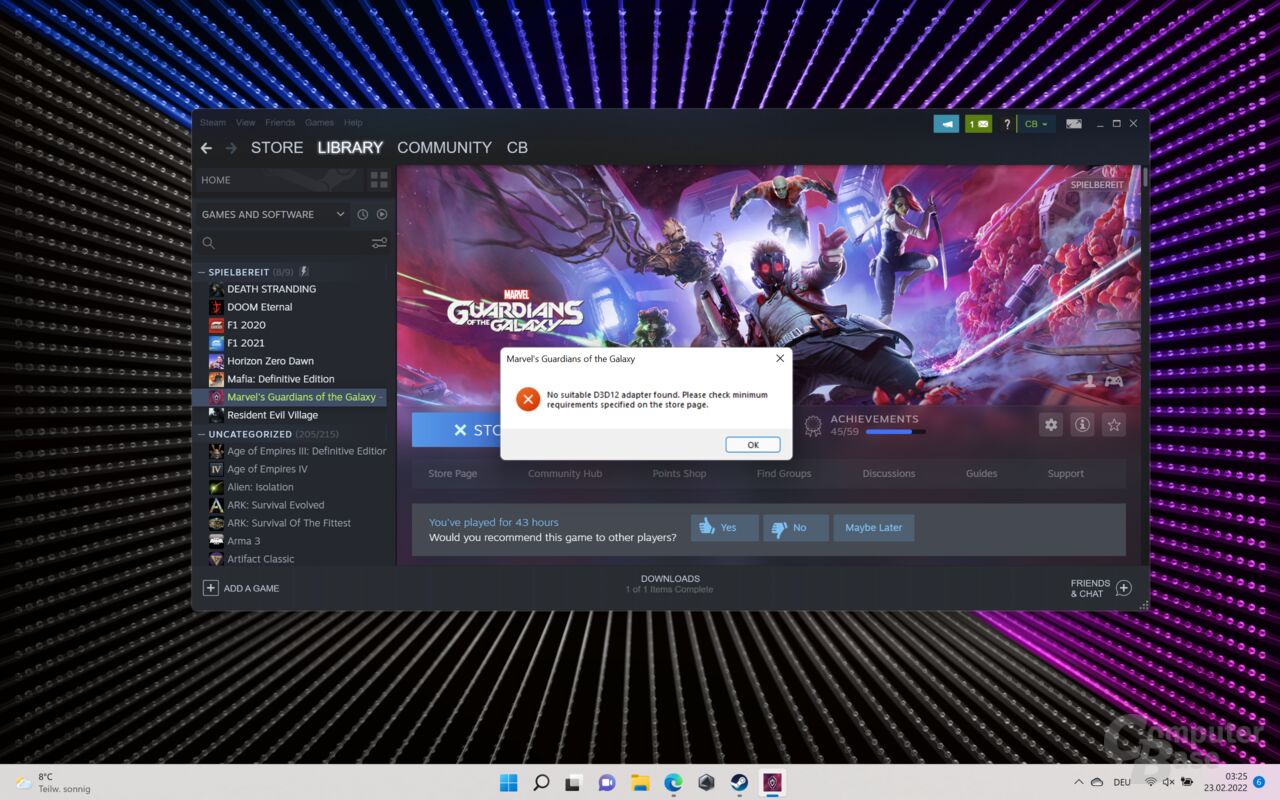Open the Friends menu in the menu bar
The height and width of the screenshot is (800, 1280).
point(280,122)
